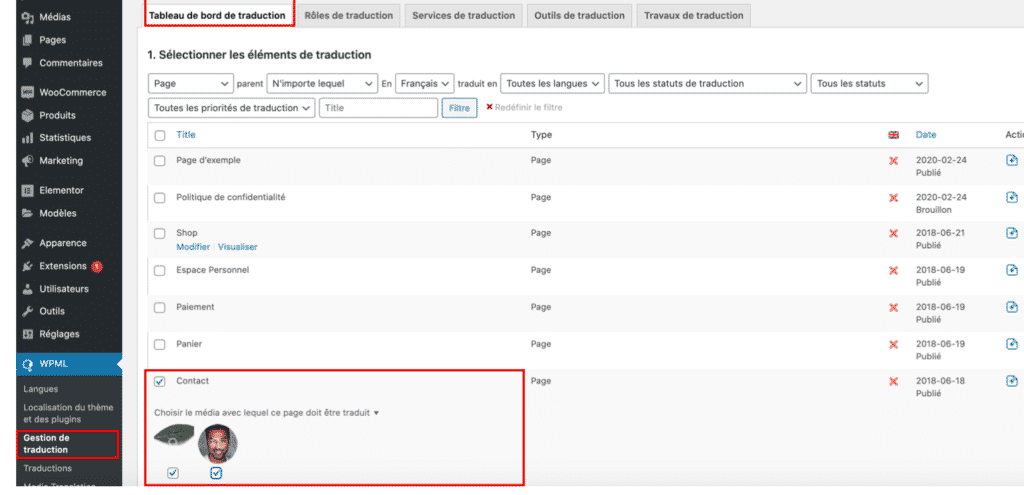Open Tous les statuts de traduction dropdown

(x=707, y=84)
